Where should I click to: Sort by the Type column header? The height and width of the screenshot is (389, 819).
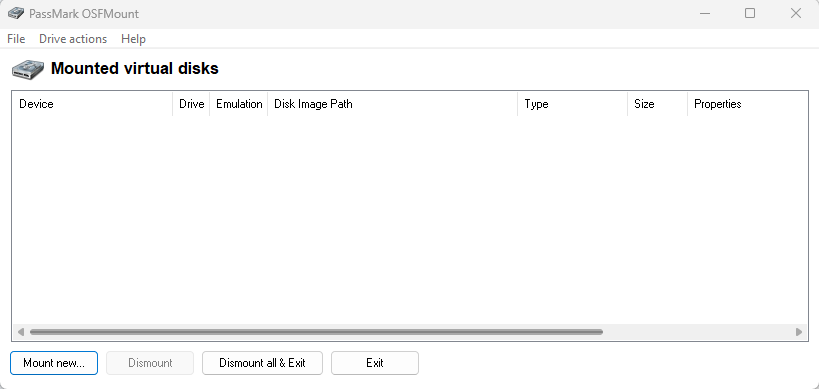572,104
